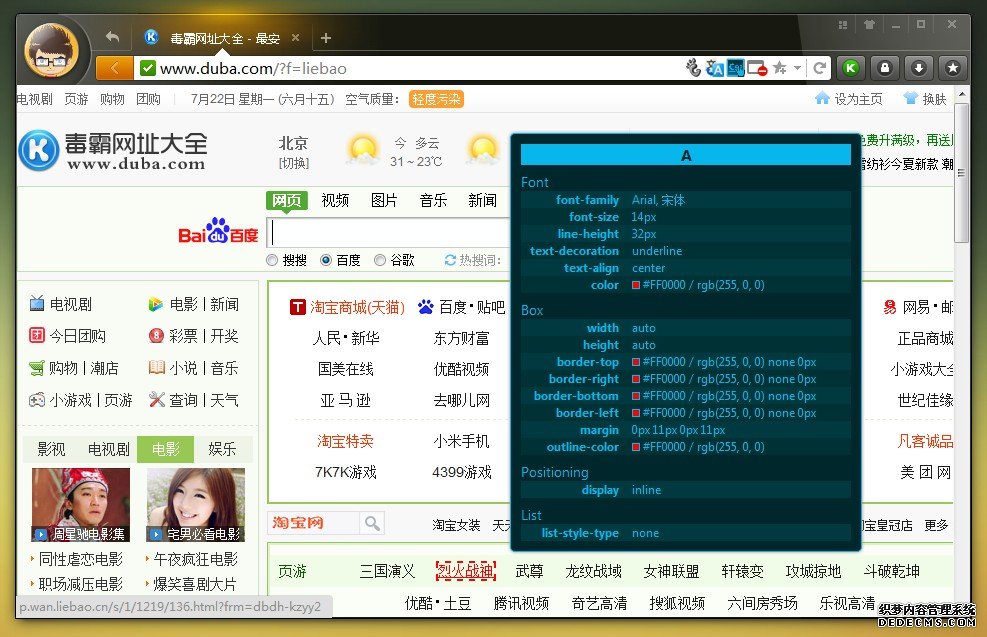987x637 pixels.
Task: Click outline-color red swatch in CSS panel
Action: (x=636, y=447)
